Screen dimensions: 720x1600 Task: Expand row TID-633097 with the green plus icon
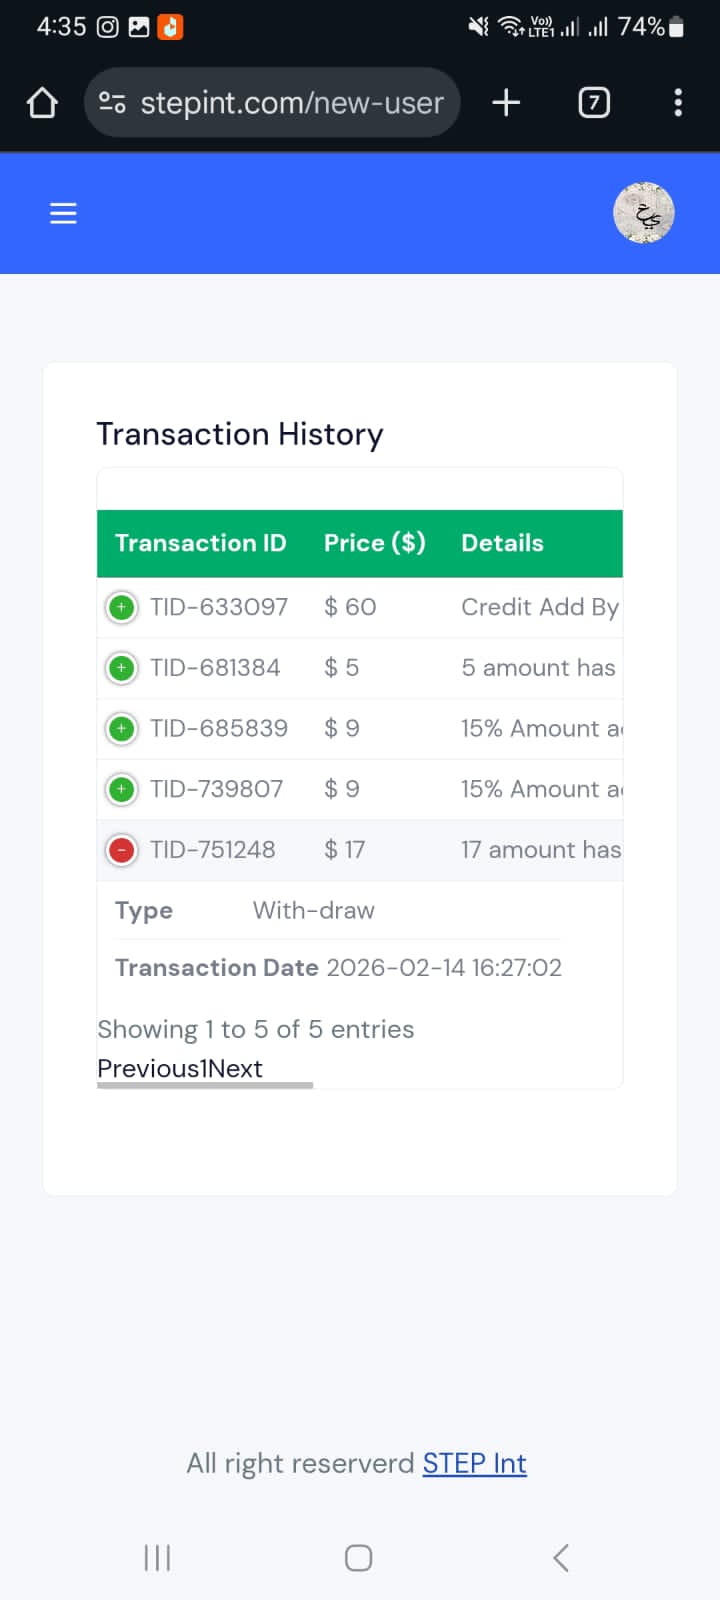pos(122,607)
